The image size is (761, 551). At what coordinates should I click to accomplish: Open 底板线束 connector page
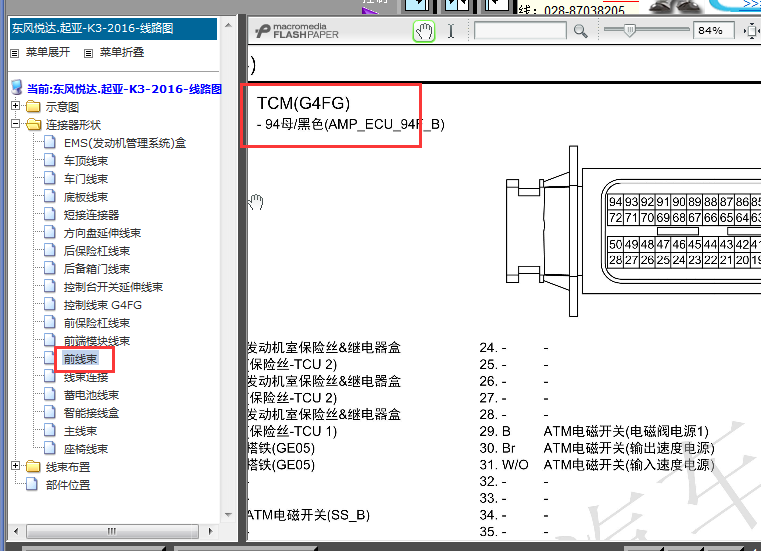pos(85,197)
